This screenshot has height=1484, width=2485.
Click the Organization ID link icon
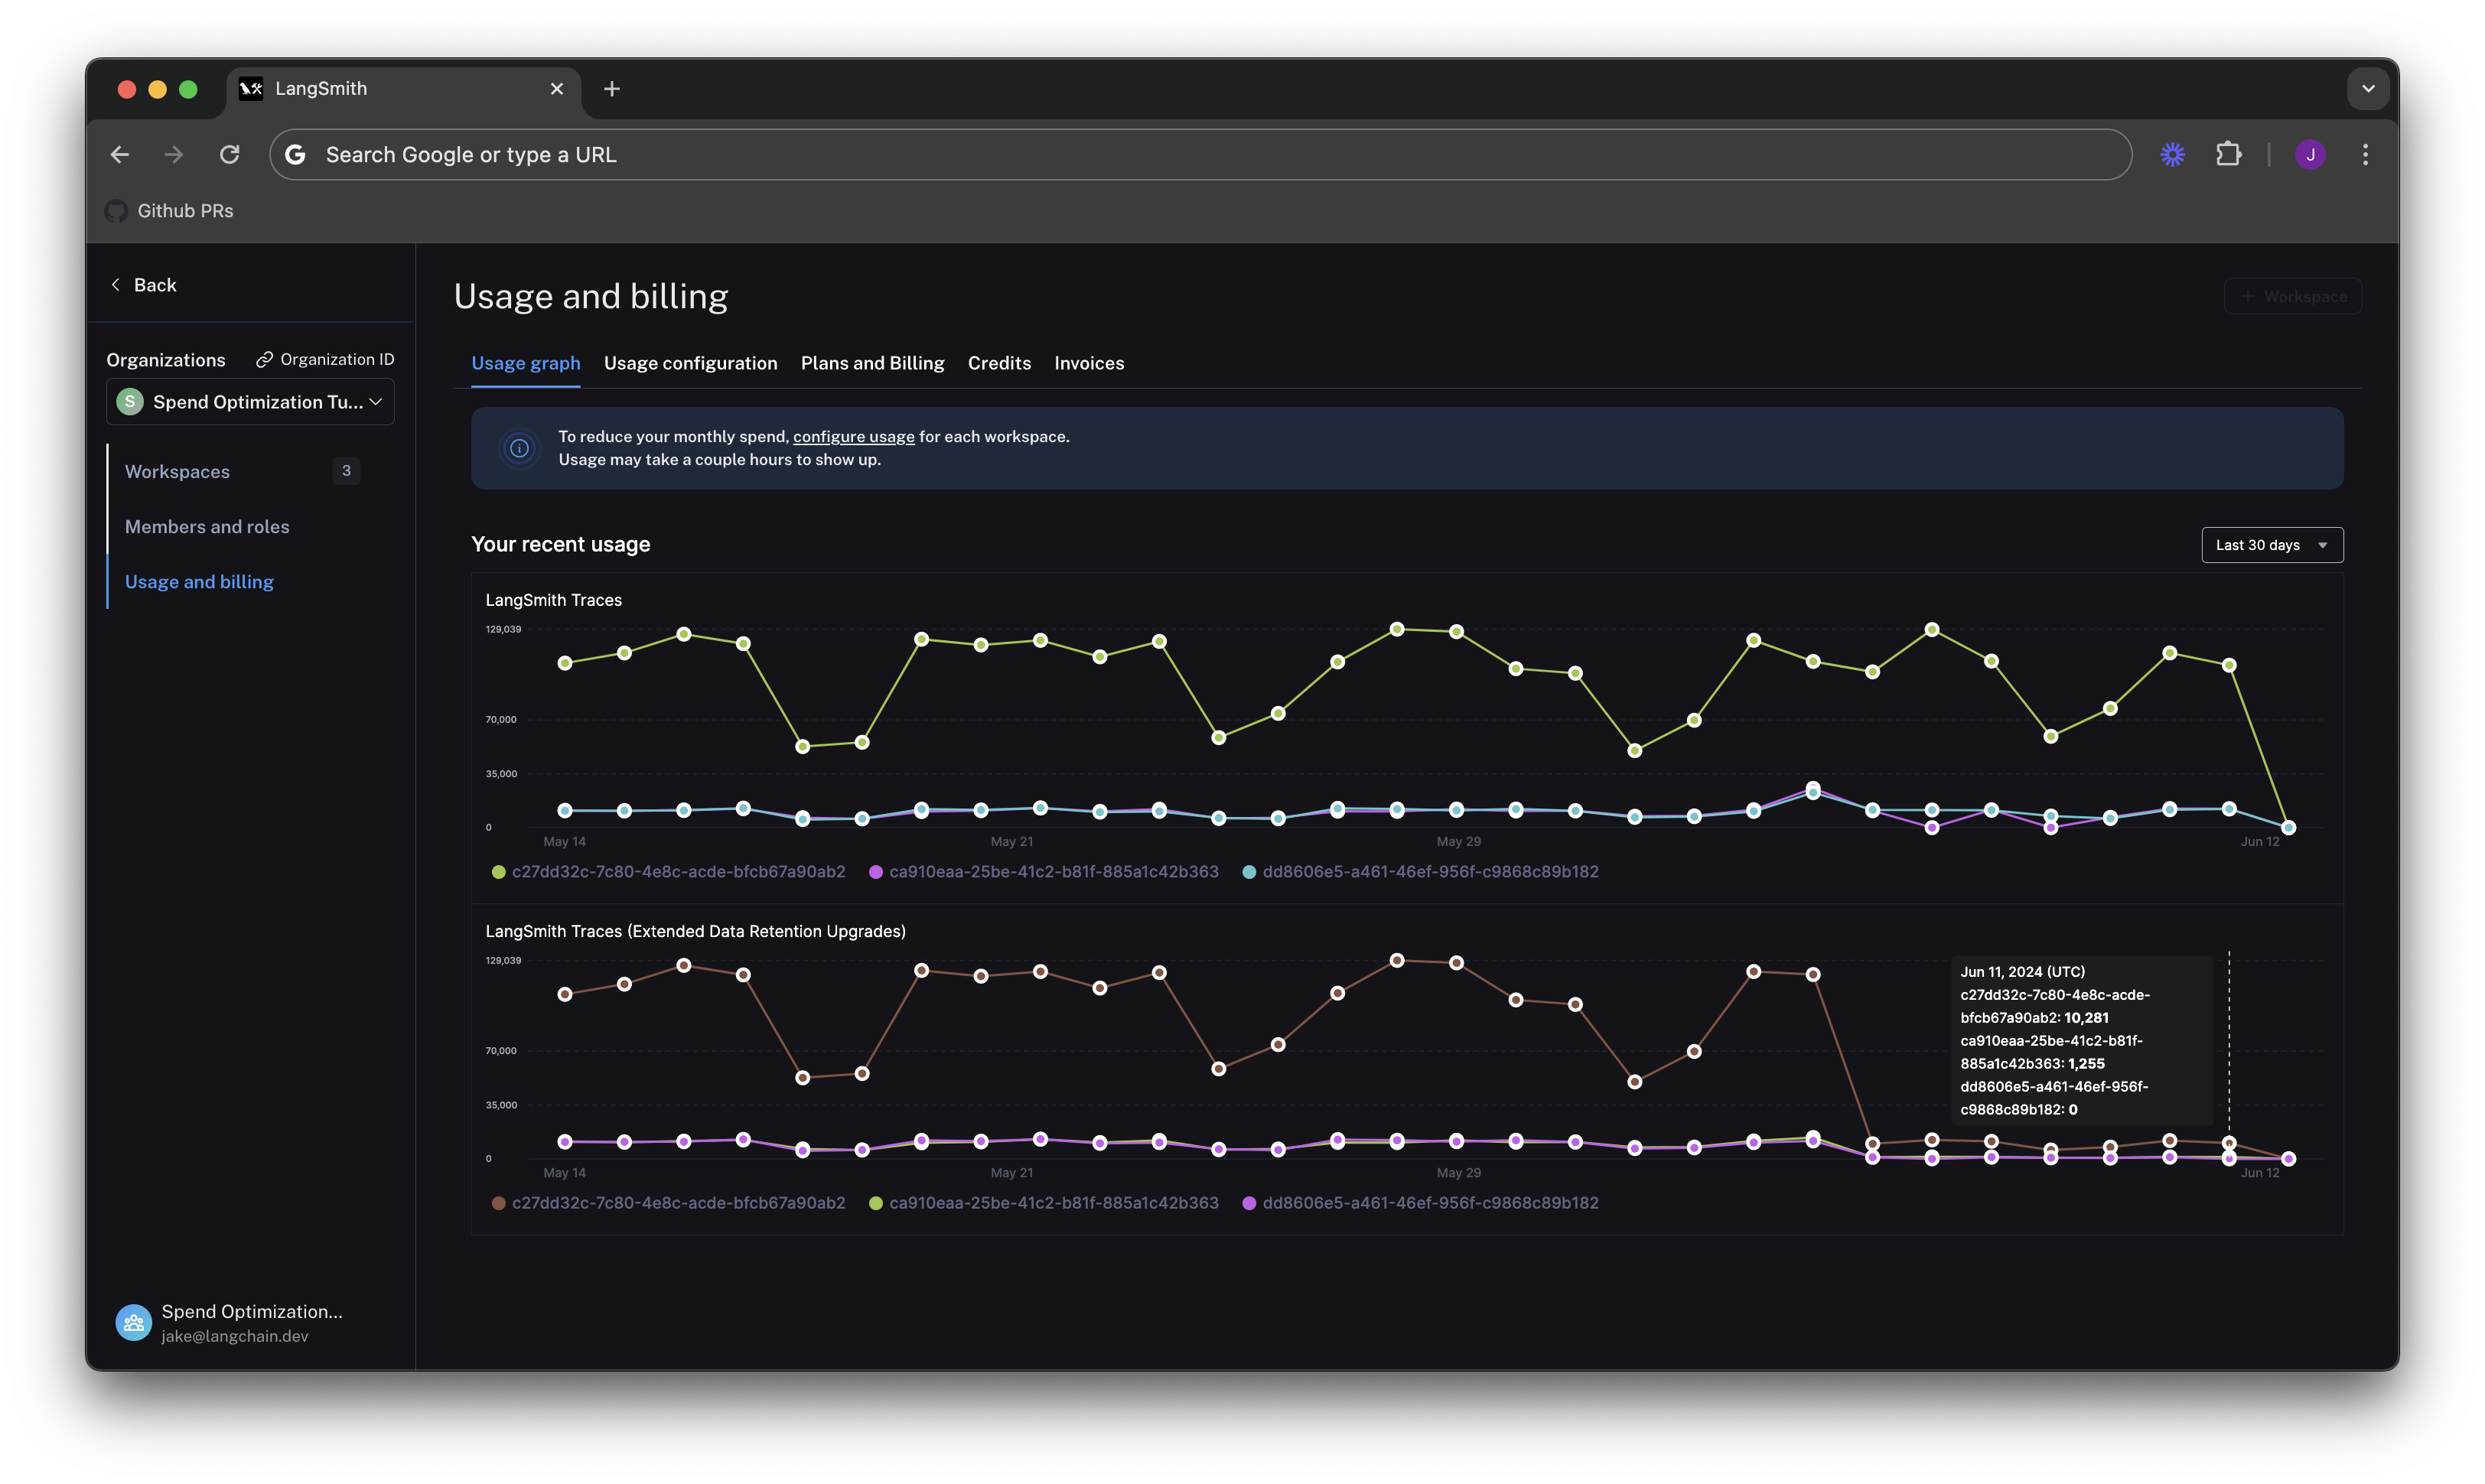(x=264, y=360)
